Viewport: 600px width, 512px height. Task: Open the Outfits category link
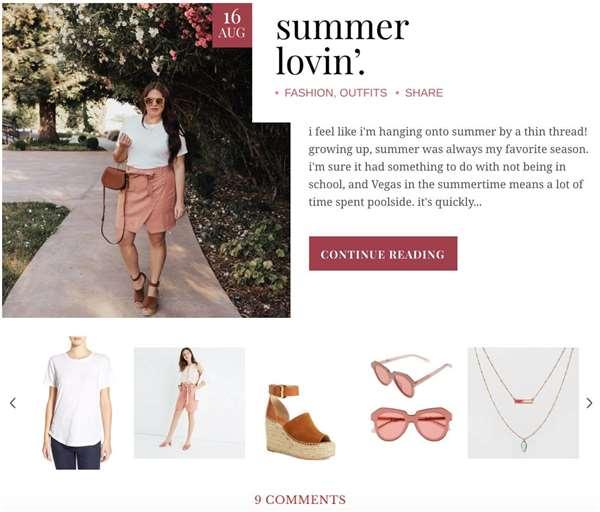[x=364, y=93]
